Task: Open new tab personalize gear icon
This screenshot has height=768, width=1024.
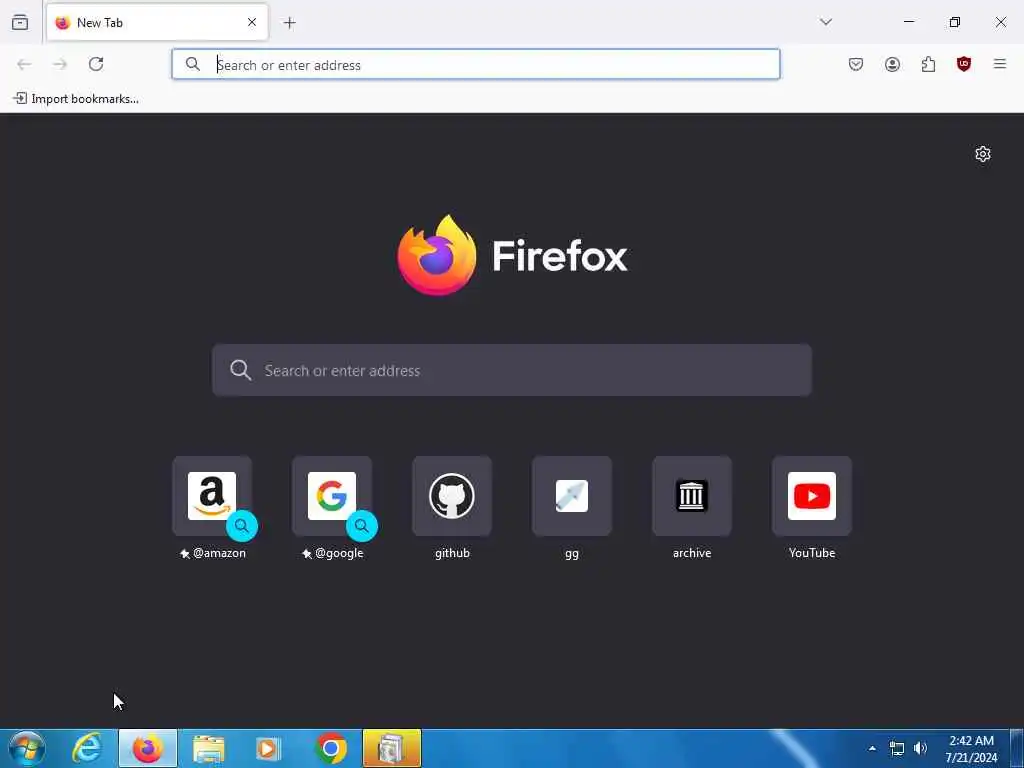Action: 983,154
